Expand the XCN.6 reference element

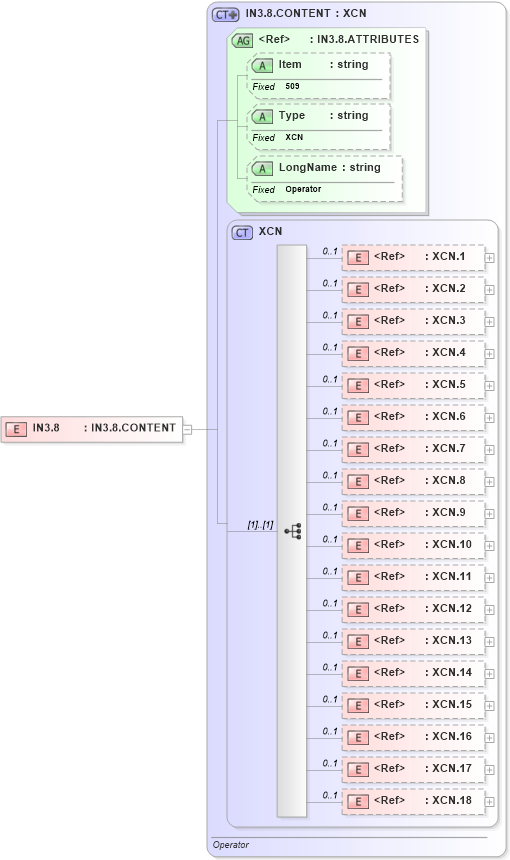[x=490, y=418]
